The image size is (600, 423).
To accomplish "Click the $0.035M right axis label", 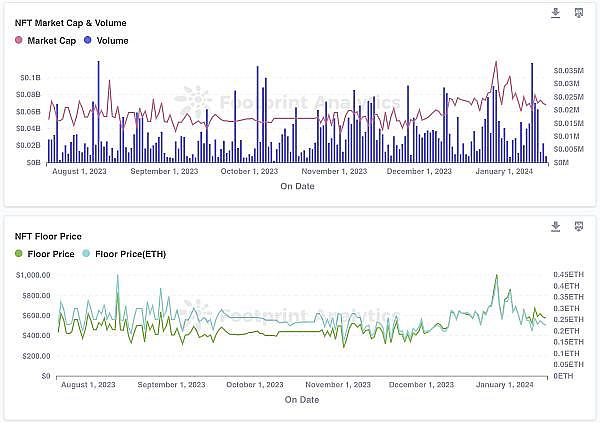I will click(x=568, y=71).
